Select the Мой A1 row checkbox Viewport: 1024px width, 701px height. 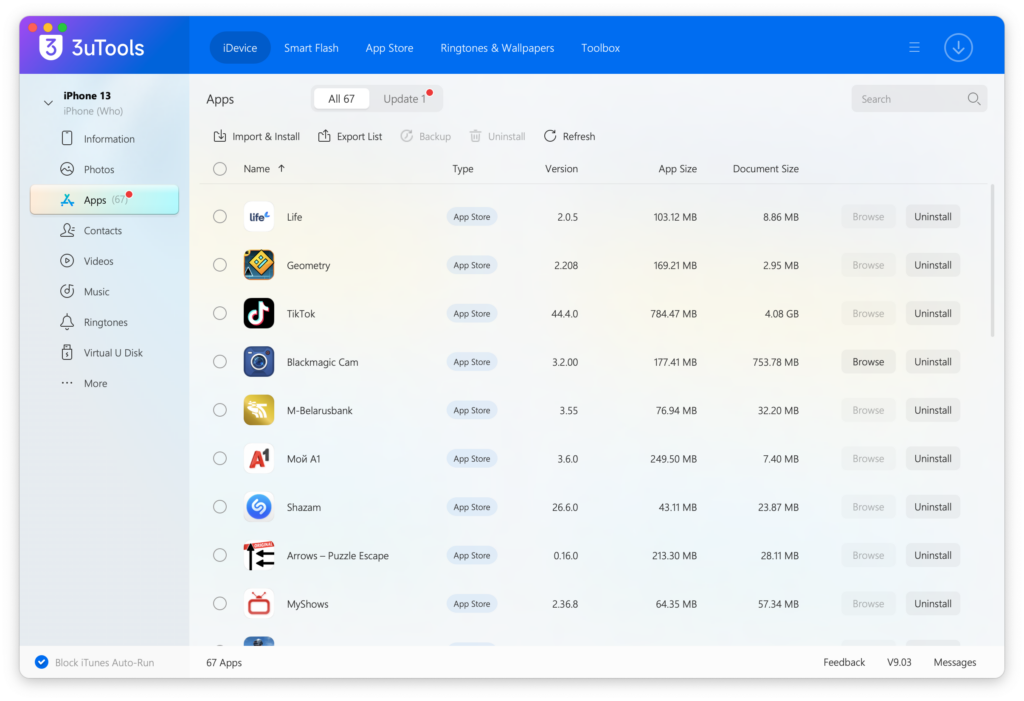click(220, 459)
